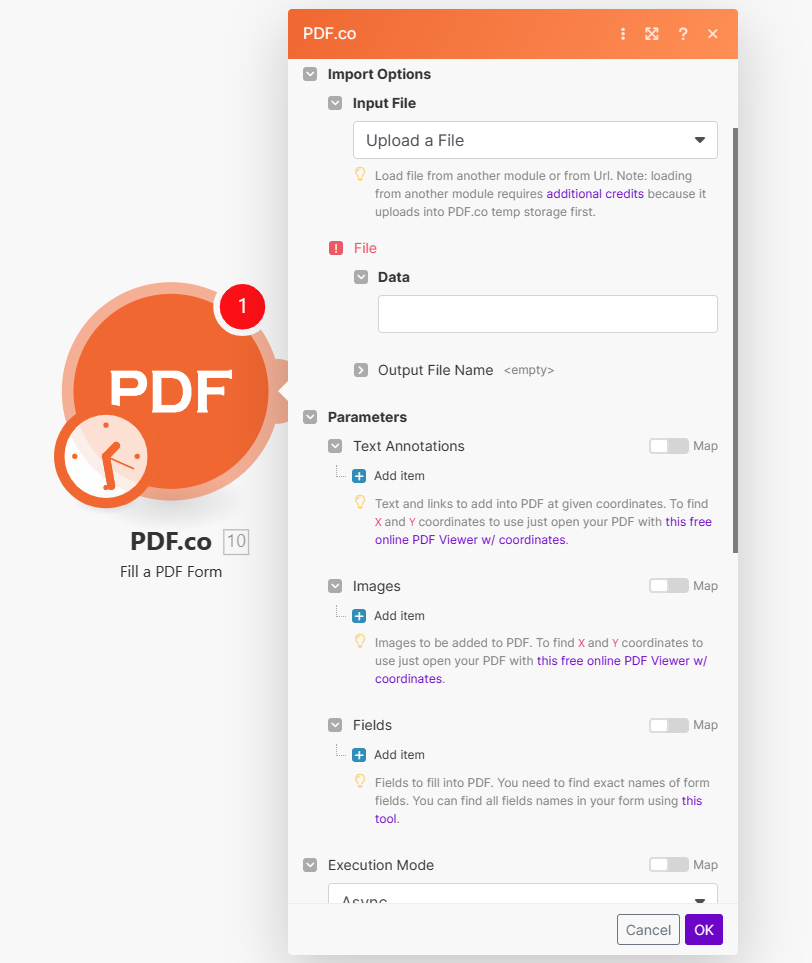Viewport: 812px width, 963px height.
Task: Click inside the Data input field
Action: pos(547,314)
